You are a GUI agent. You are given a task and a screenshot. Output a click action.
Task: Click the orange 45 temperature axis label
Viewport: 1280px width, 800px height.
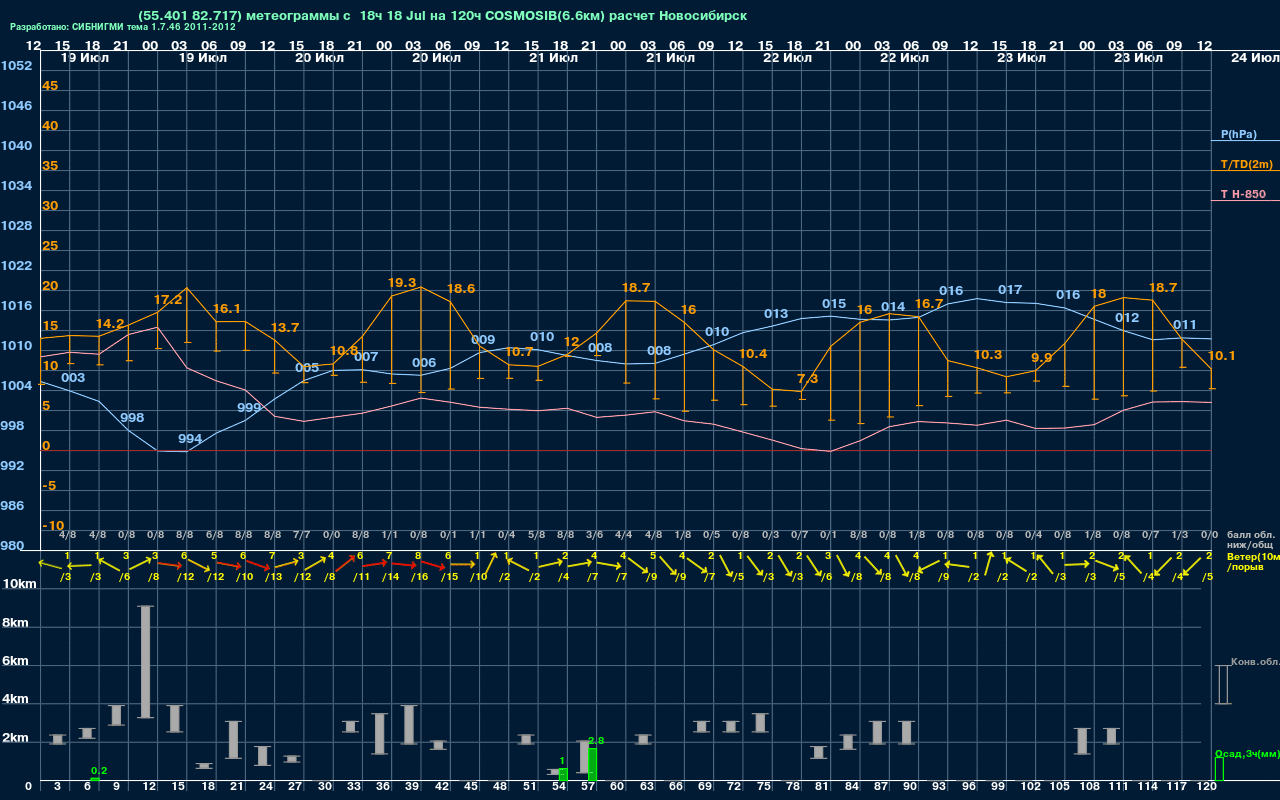(50, 86)
